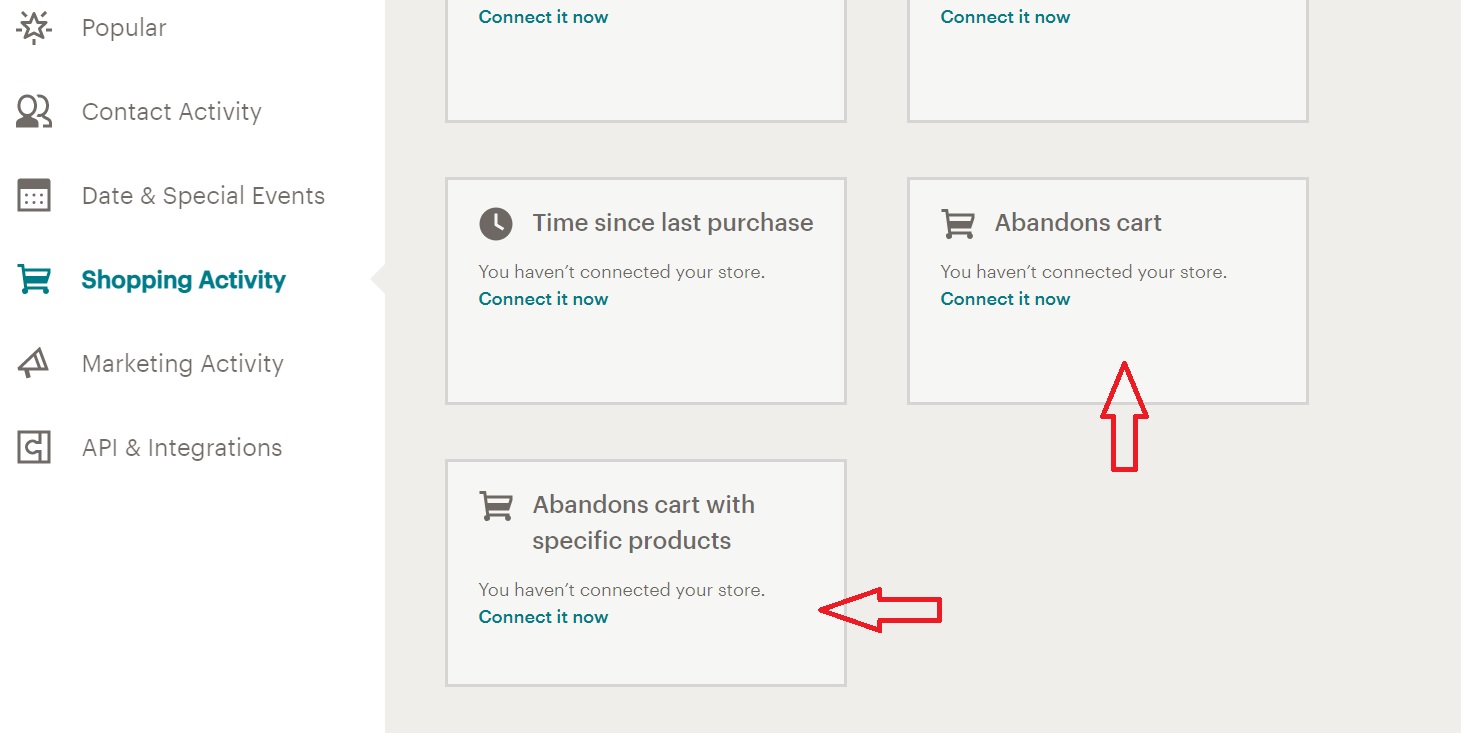Image resolution: width=1461 pixels, height=733 pixels.
Task: Click the API & Integrations icon
Action: click(x=34, y=447)
